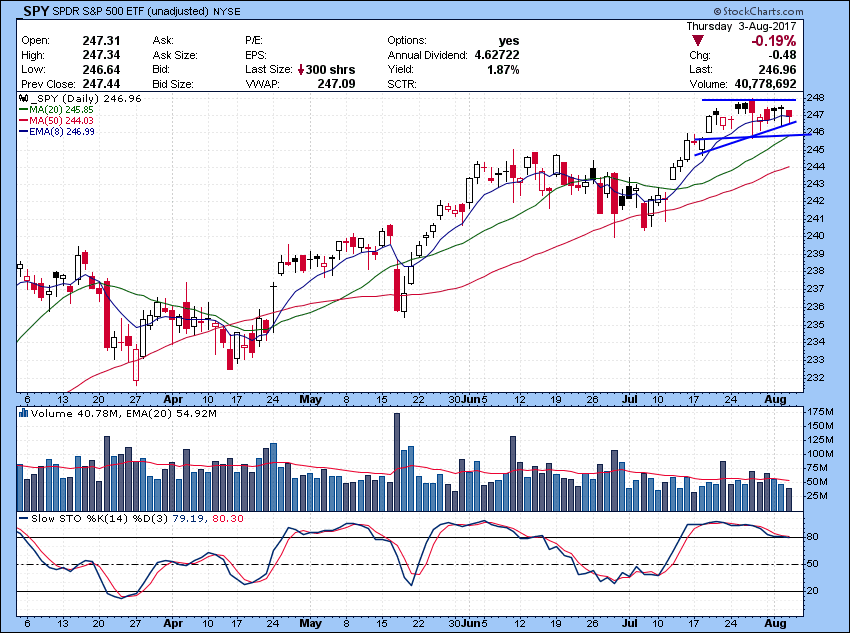Select the SPY ticker symbol in header
850x633 pixels.
(x=36, y=11)
